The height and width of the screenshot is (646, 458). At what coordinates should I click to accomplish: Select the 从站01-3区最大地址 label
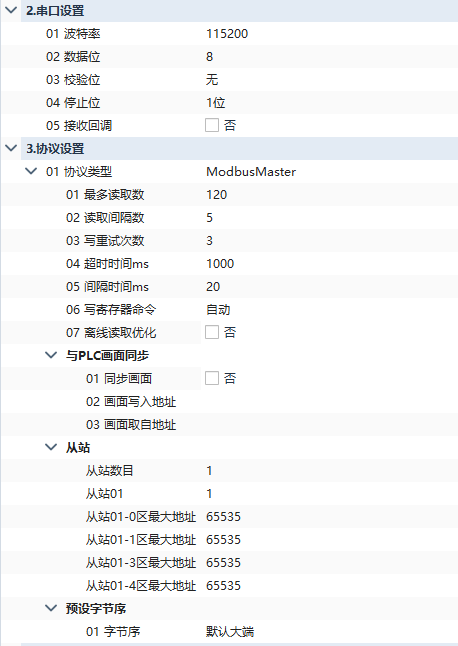click(141, 562)
